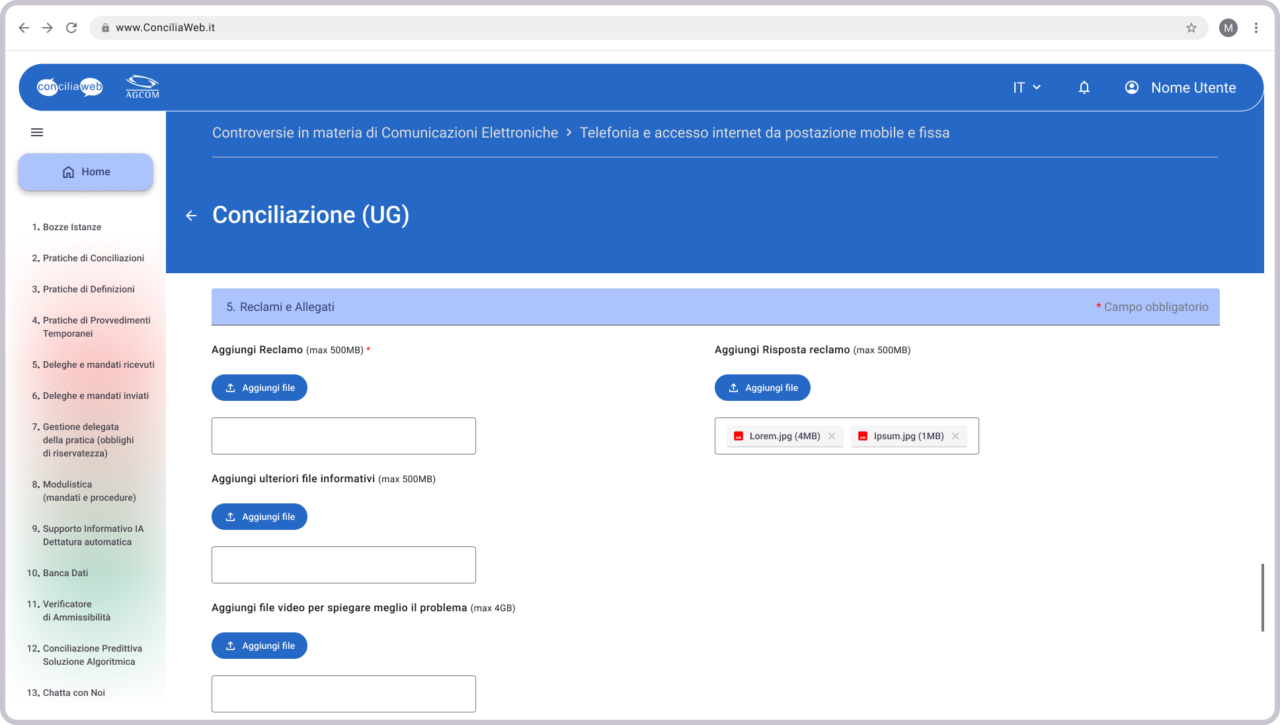Bookmark page with the star icon
The width and height of the screenshot is (1280, 725).
[x=1191, y=28]
